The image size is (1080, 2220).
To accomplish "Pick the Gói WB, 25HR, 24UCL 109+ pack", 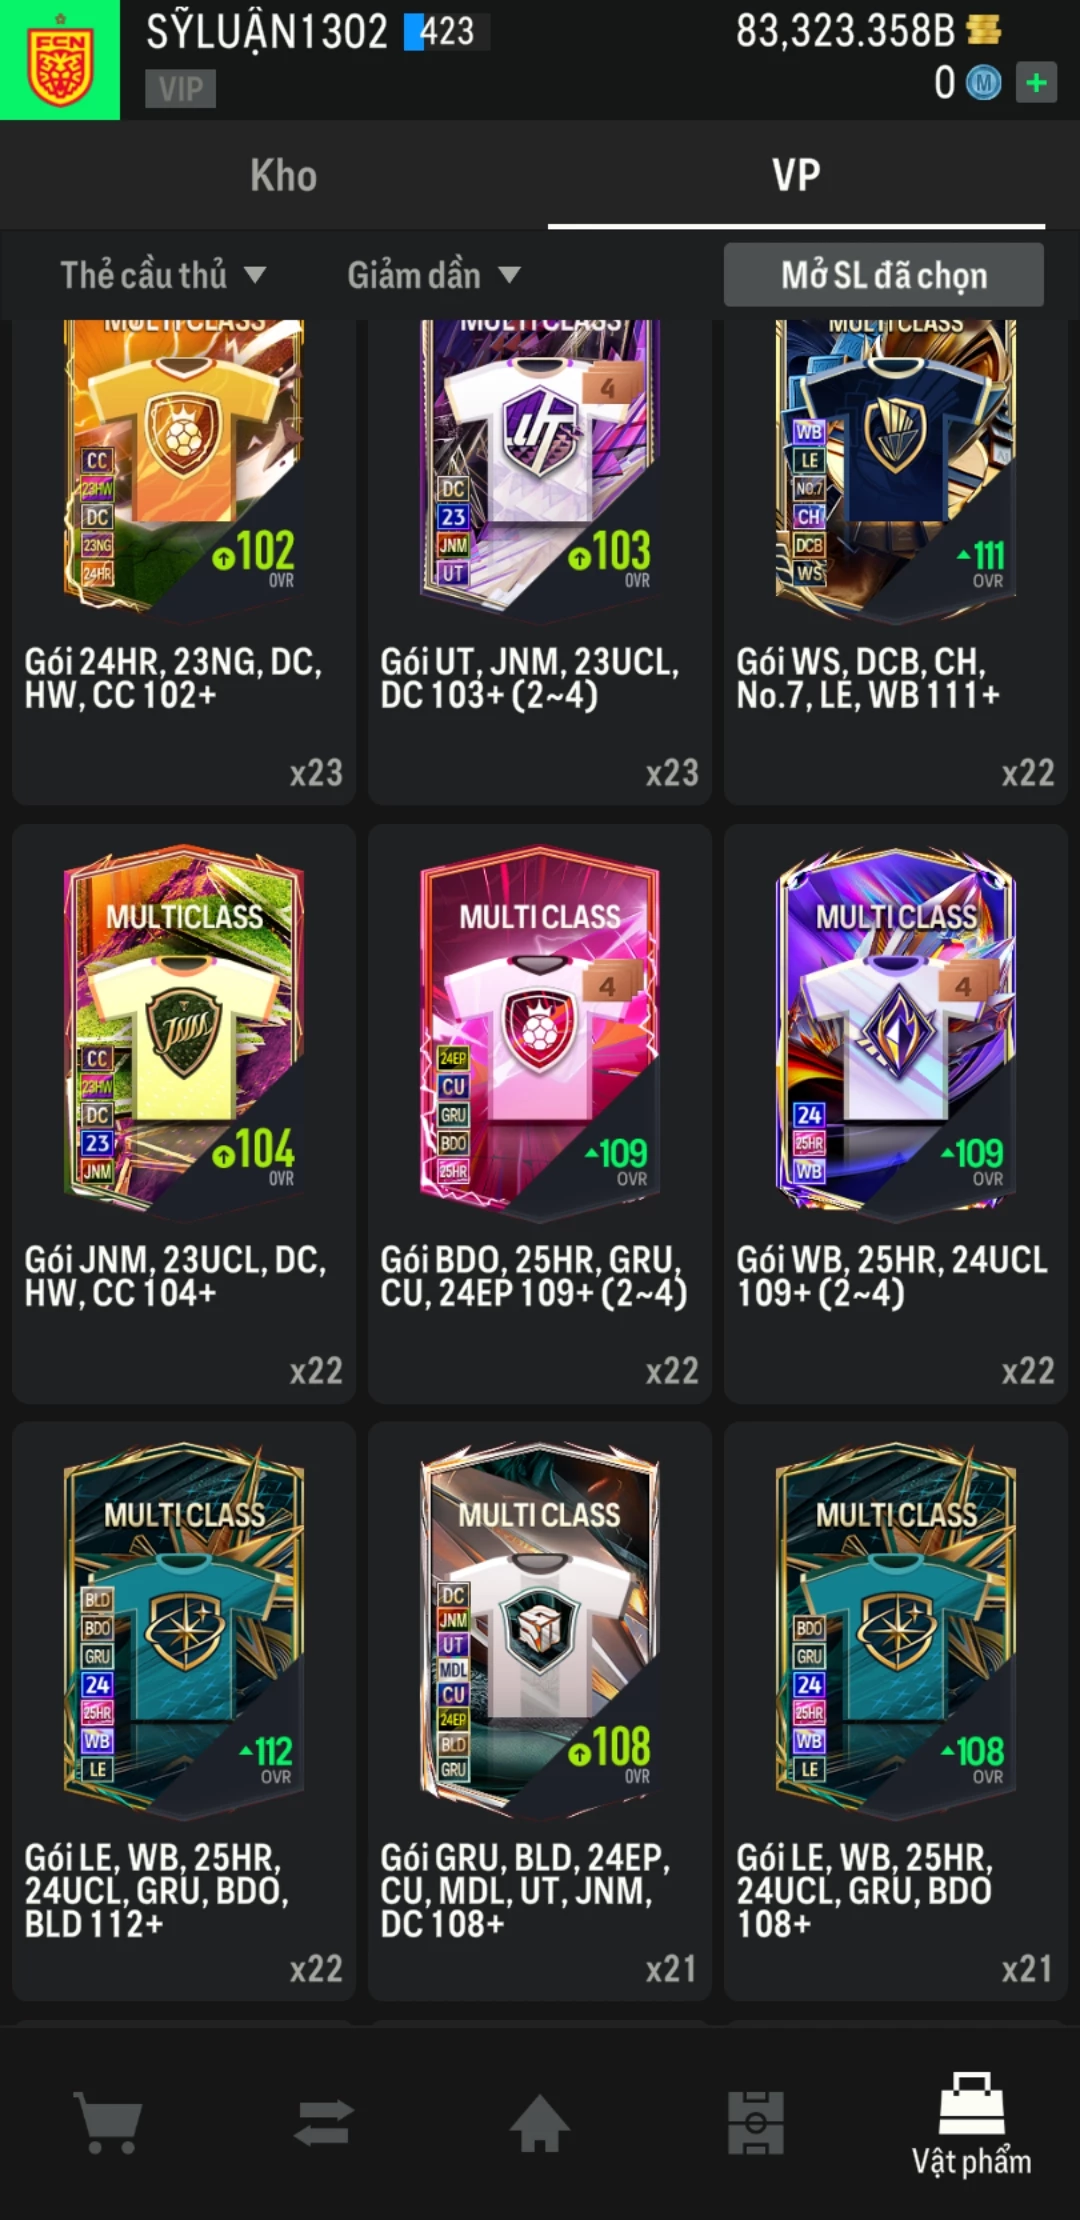I will pyautogui.click(x=896, y=1114).
